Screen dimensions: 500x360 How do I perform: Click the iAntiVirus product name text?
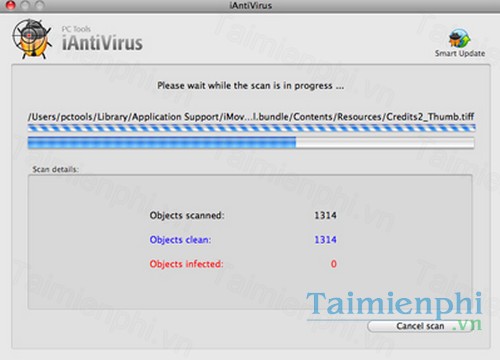point(102,44)
